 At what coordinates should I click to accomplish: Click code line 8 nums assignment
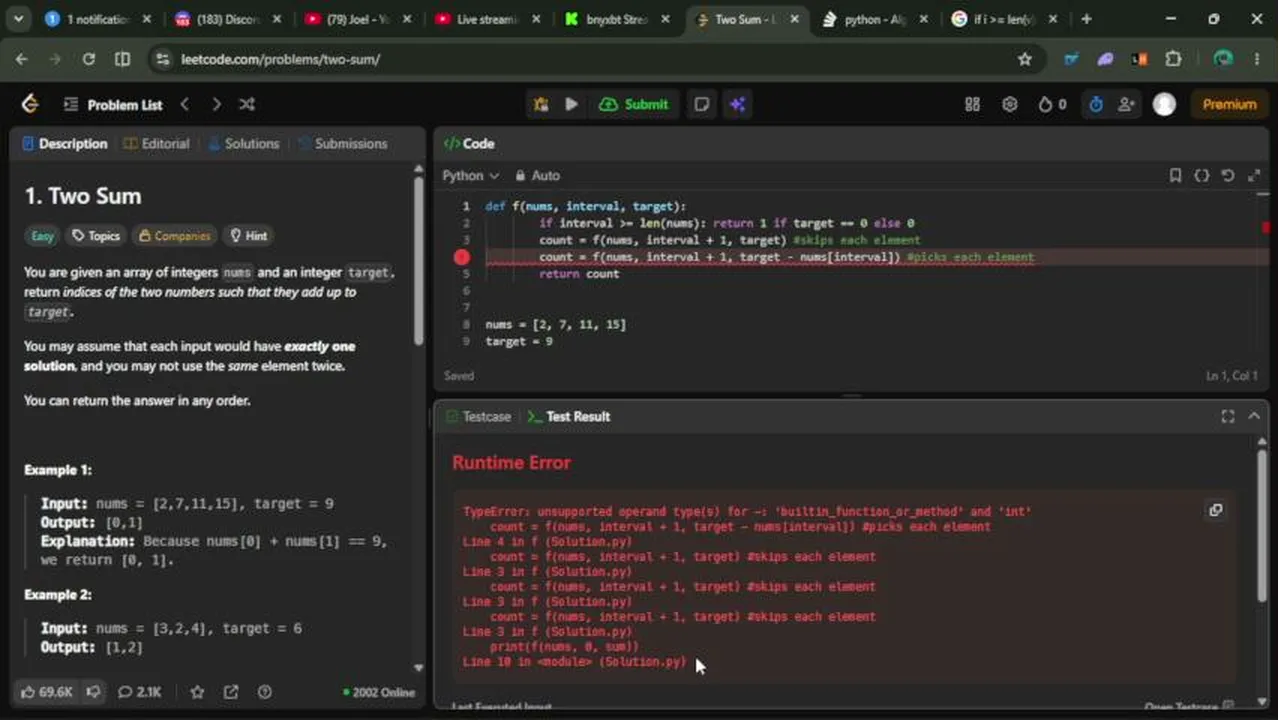tap(556, 324)
